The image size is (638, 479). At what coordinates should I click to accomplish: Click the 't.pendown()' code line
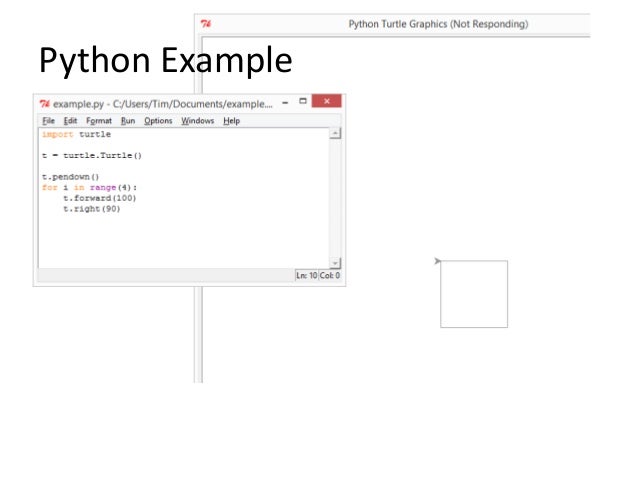tap(71, 177)
